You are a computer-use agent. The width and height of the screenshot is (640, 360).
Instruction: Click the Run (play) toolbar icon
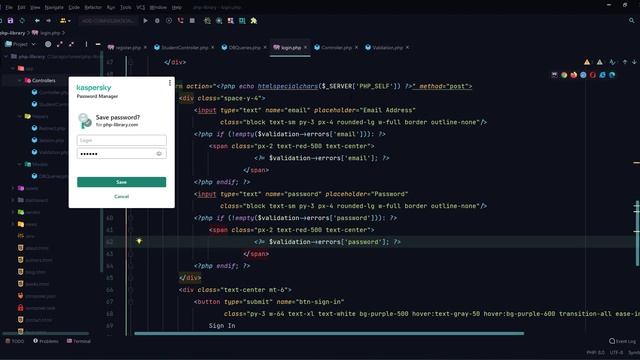point(145,20)
